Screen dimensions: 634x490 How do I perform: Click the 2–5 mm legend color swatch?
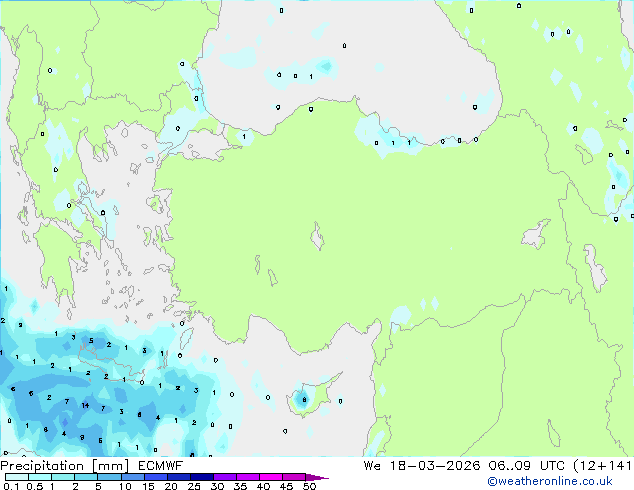(86, 477)
